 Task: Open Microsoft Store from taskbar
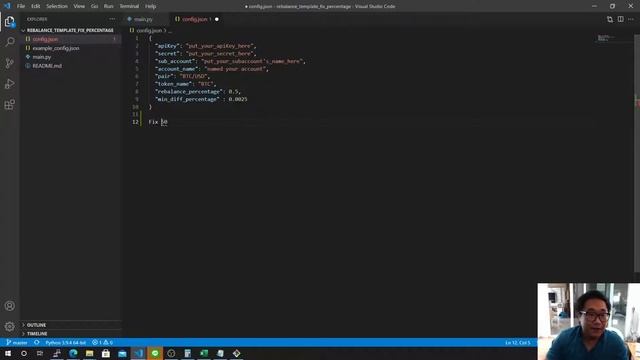[106, 353]
